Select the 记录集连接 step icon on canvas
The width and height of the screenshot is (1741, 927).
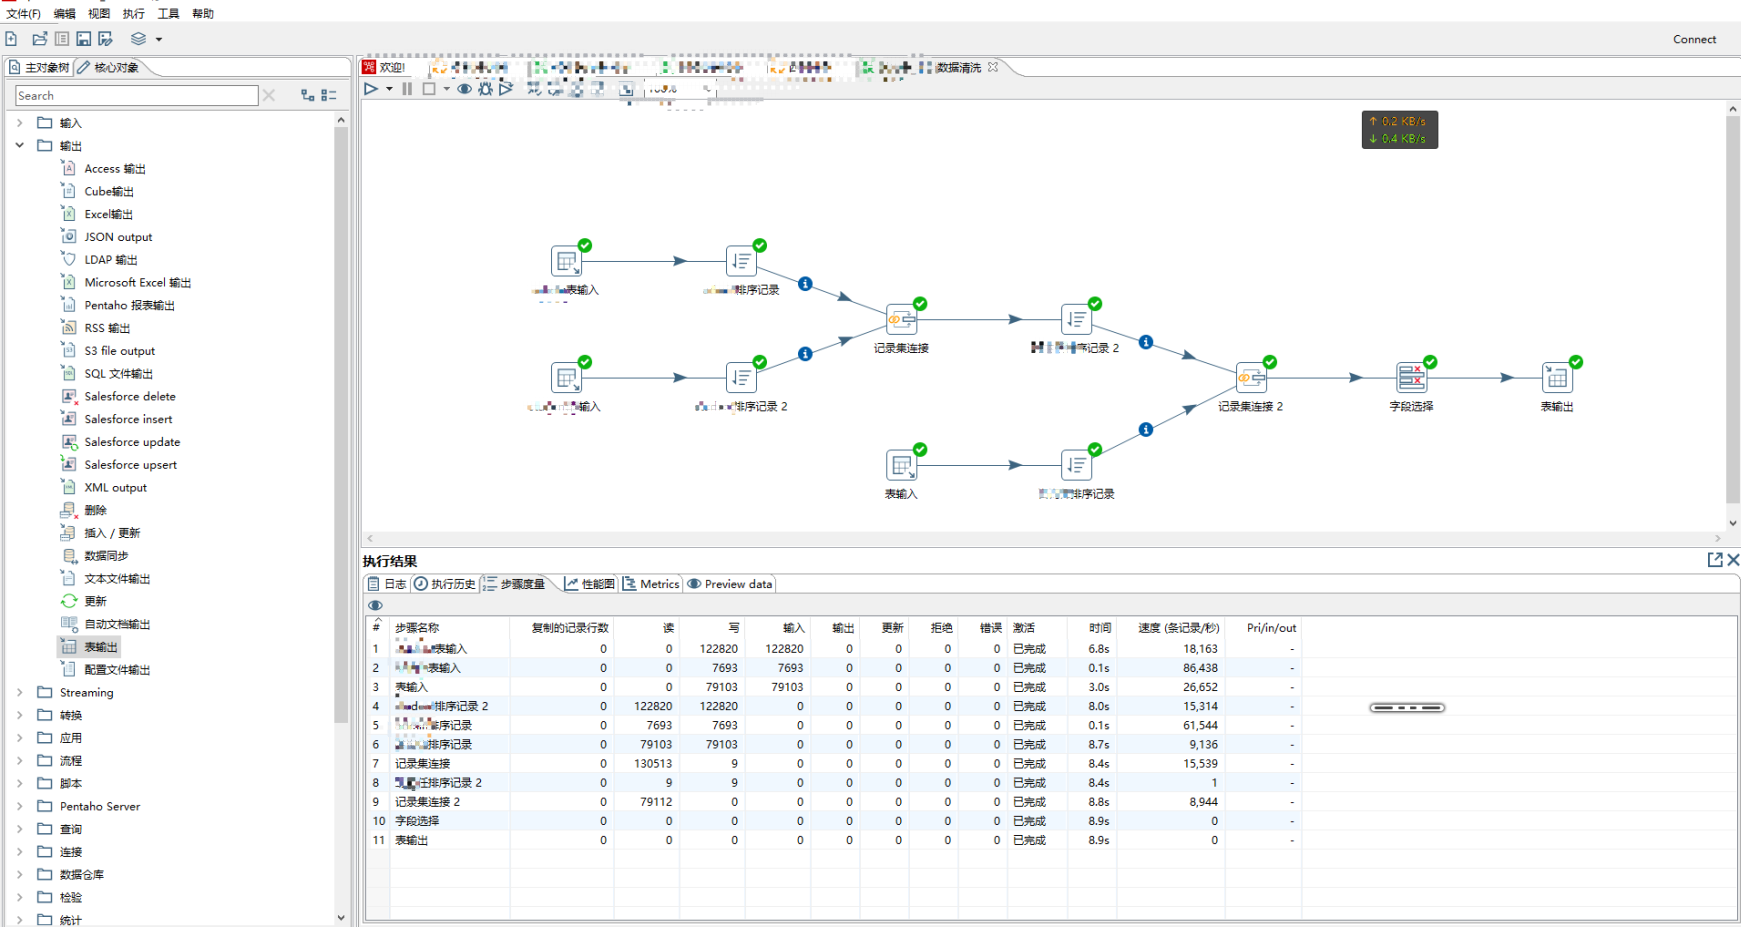click(x=901, y=320)
